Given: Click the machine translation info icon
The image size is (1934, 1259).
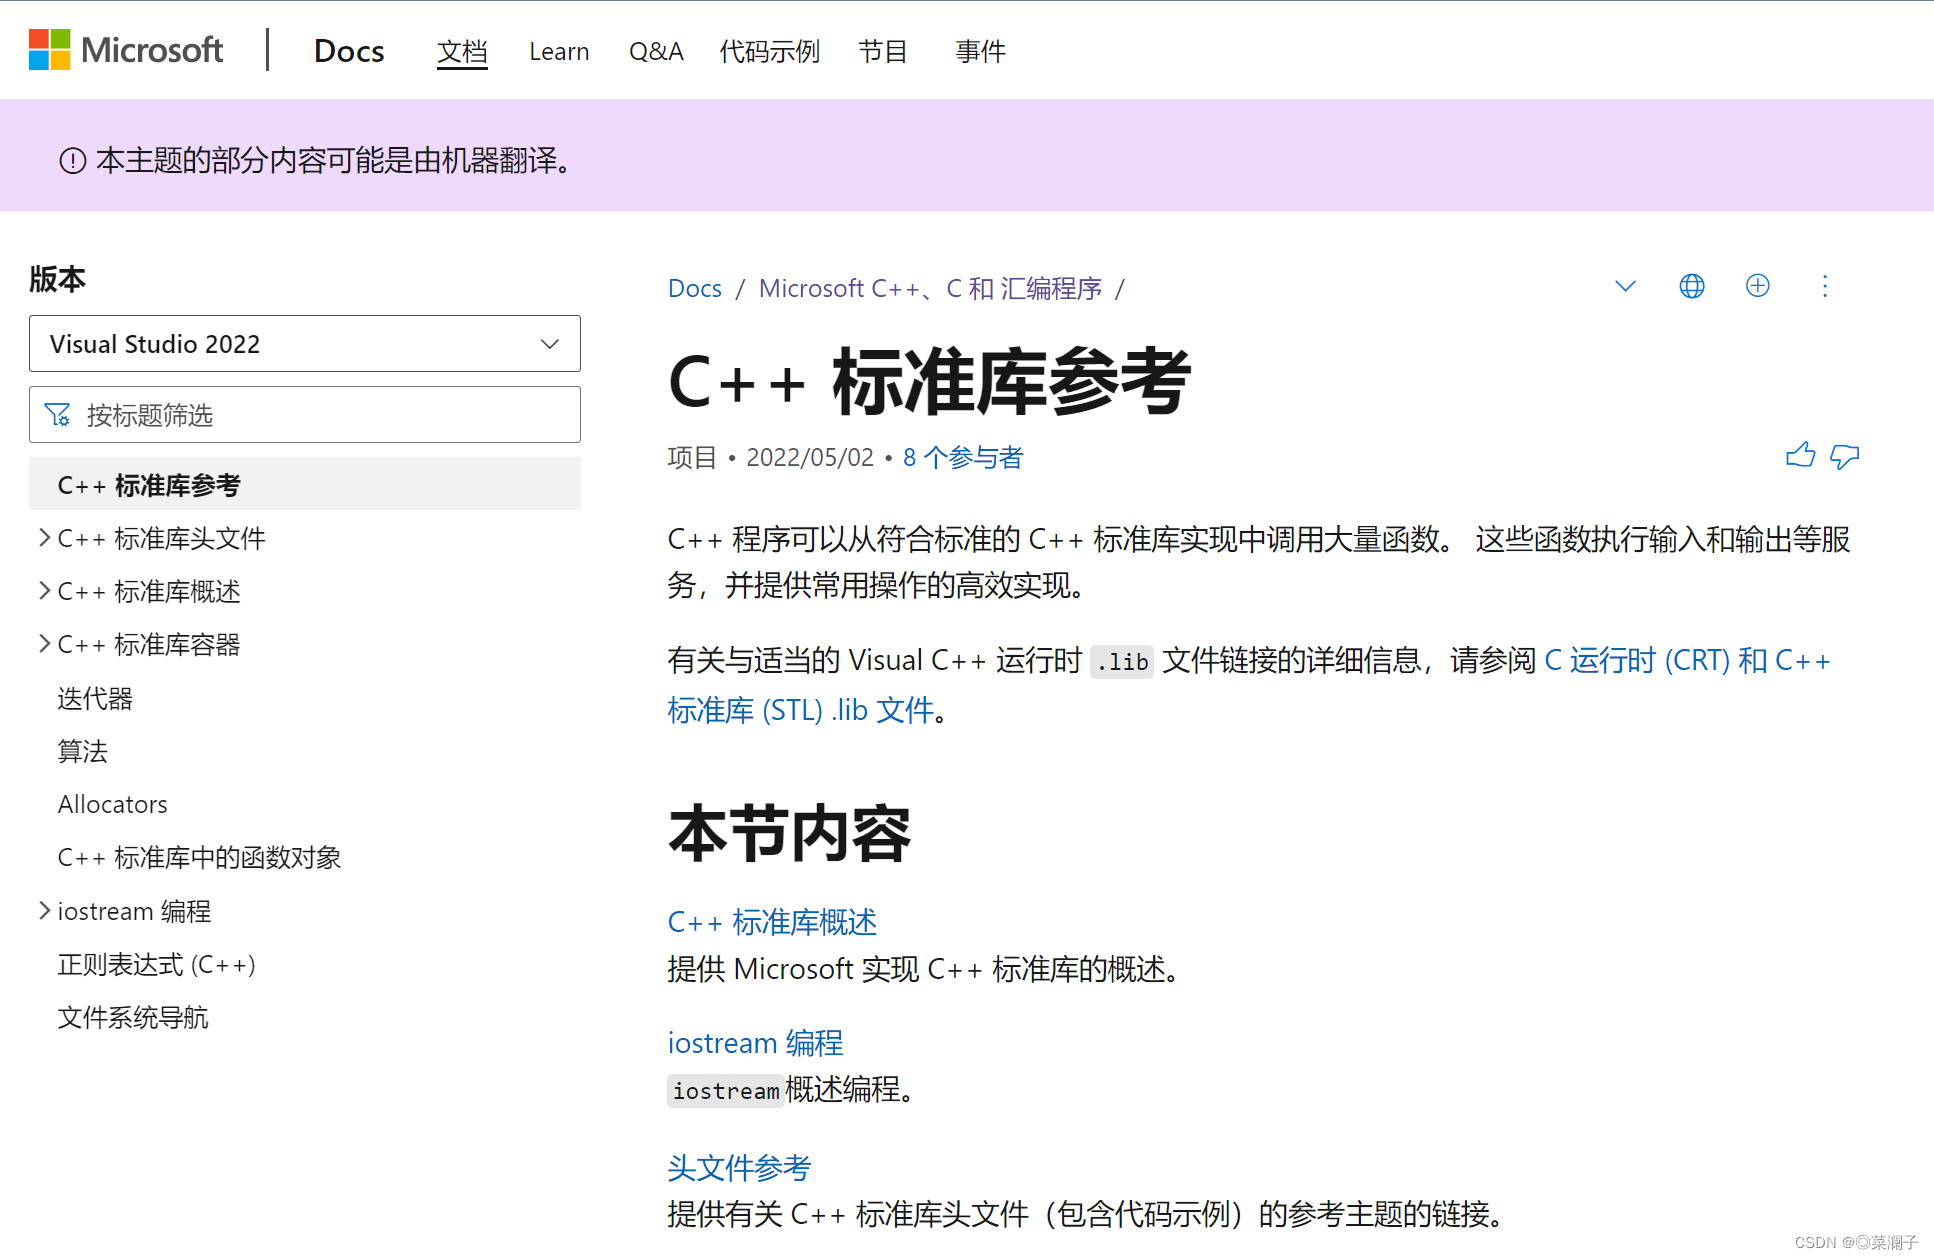Looking at the screenshot, I should 73,161.
